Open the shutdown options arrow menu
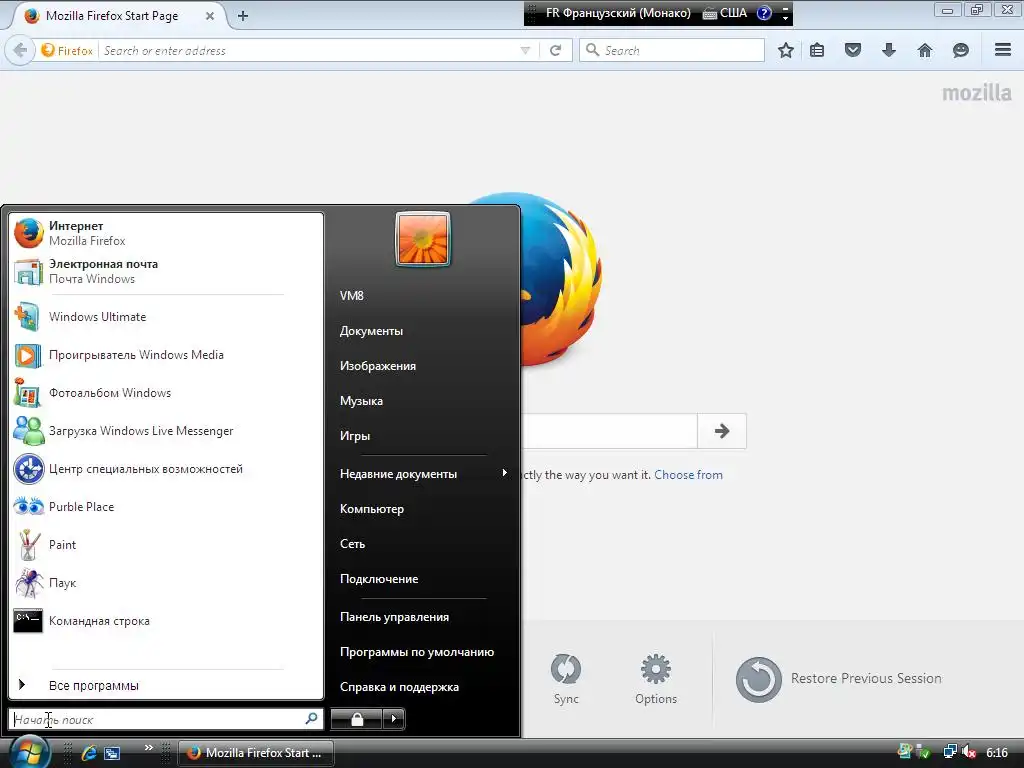 [393, 719]
